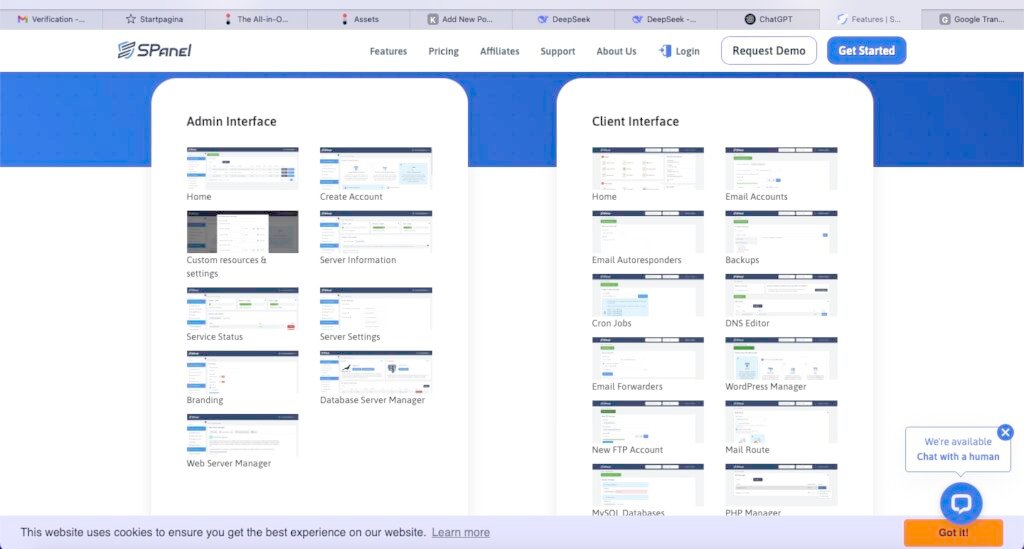This screenshot has width=1024, height=549.
Task: View the Cron Jobs screenshot thumbnail
Action: [x=647, y=295]
